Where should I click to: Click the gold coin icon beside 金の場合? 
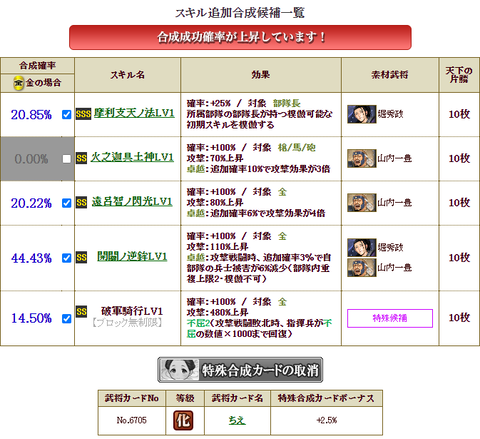coord(19,83)
